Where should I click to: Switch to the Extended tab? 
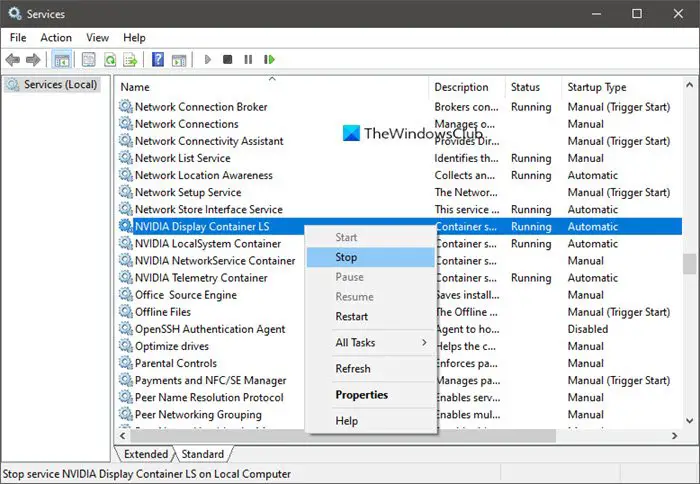click(146, 454)
